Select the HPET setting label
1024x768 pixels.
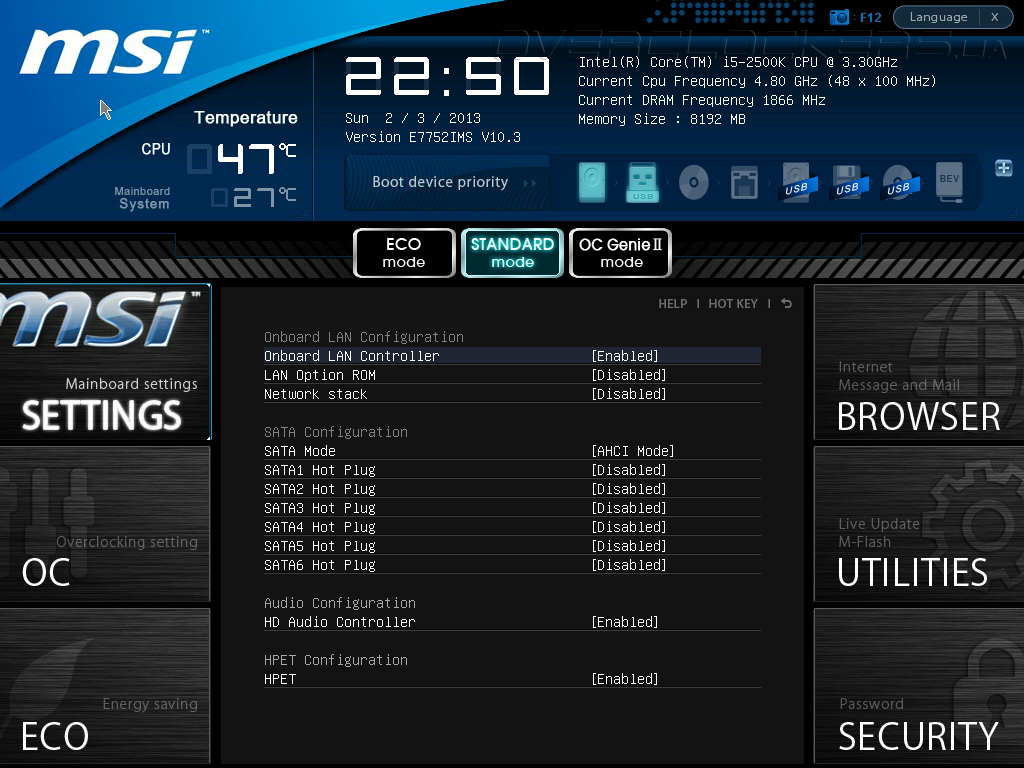[x=280, y=679]
